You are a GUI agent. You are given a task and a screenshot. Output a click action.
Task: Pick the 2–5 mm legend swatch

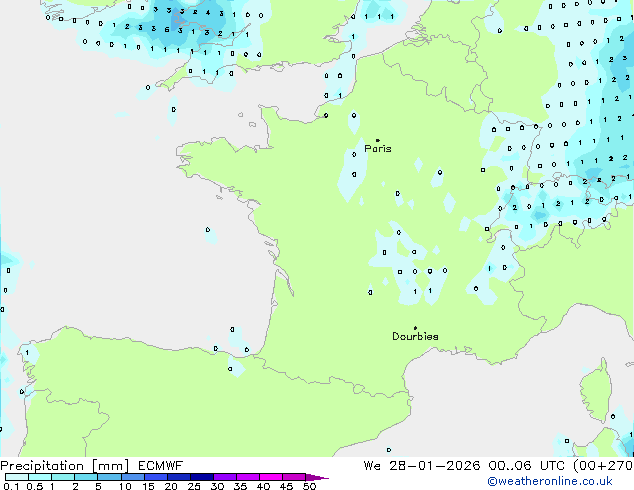[x=86, y=477]
